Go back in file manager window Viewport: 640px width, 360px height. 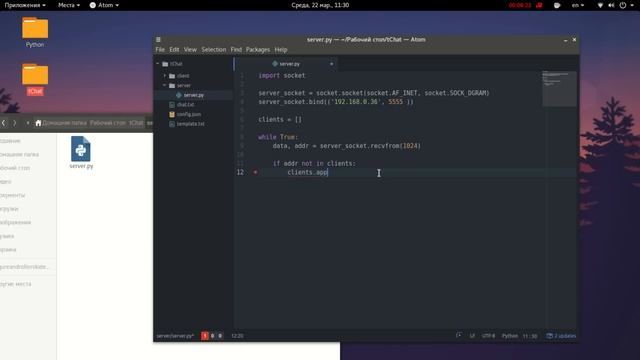(4, 123)
